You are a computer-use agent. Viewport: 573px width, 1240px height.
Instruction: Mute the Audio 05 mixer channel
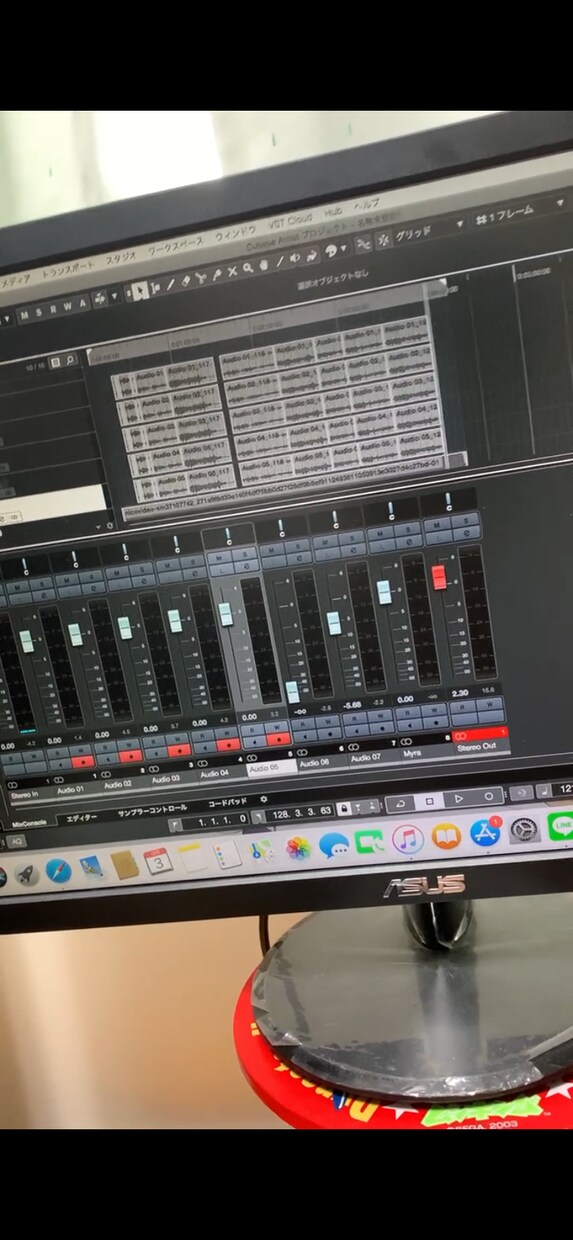pos(221,557)
